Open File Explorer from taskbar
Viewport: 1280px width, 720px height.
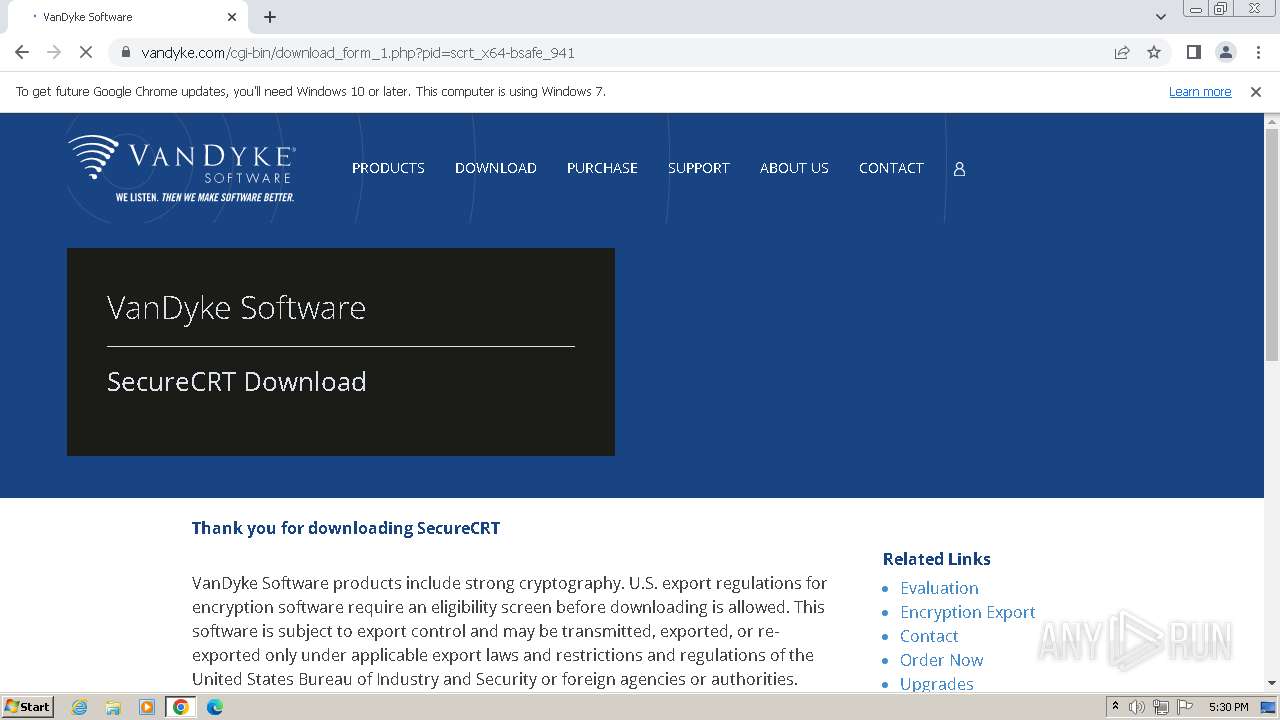click(113, 707)
